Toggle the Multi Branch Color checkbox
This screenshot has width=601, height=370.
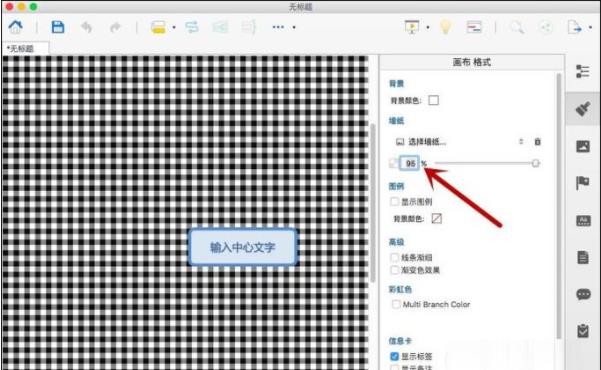coord(396,304)
